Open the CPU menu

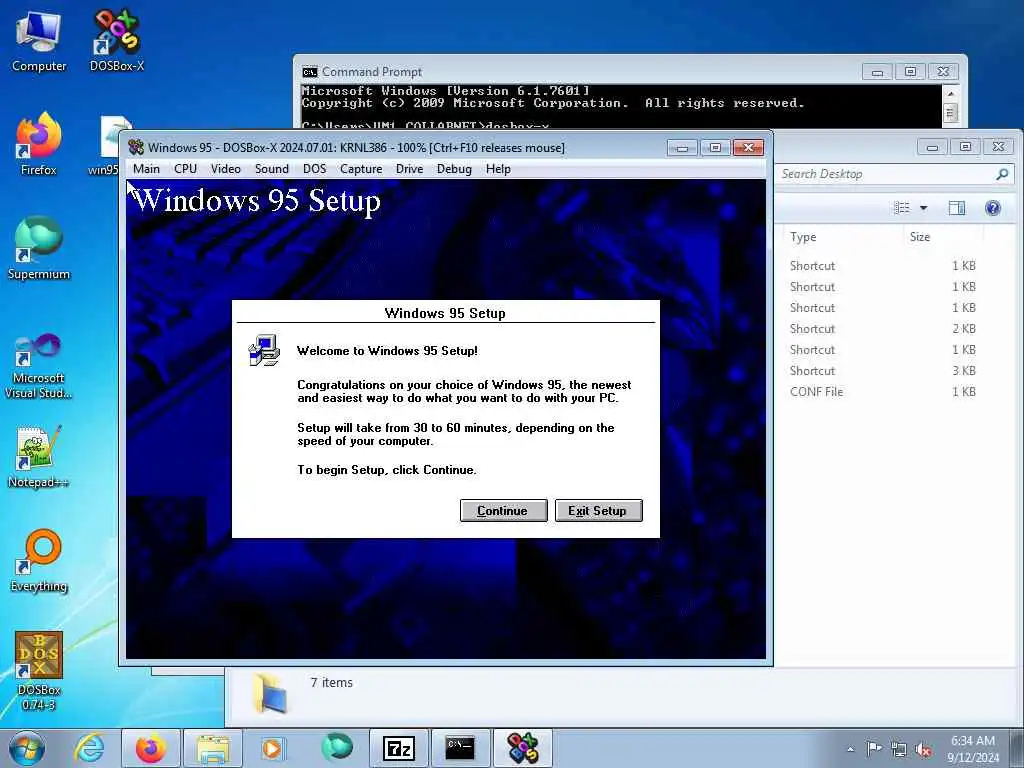point(185,169)
